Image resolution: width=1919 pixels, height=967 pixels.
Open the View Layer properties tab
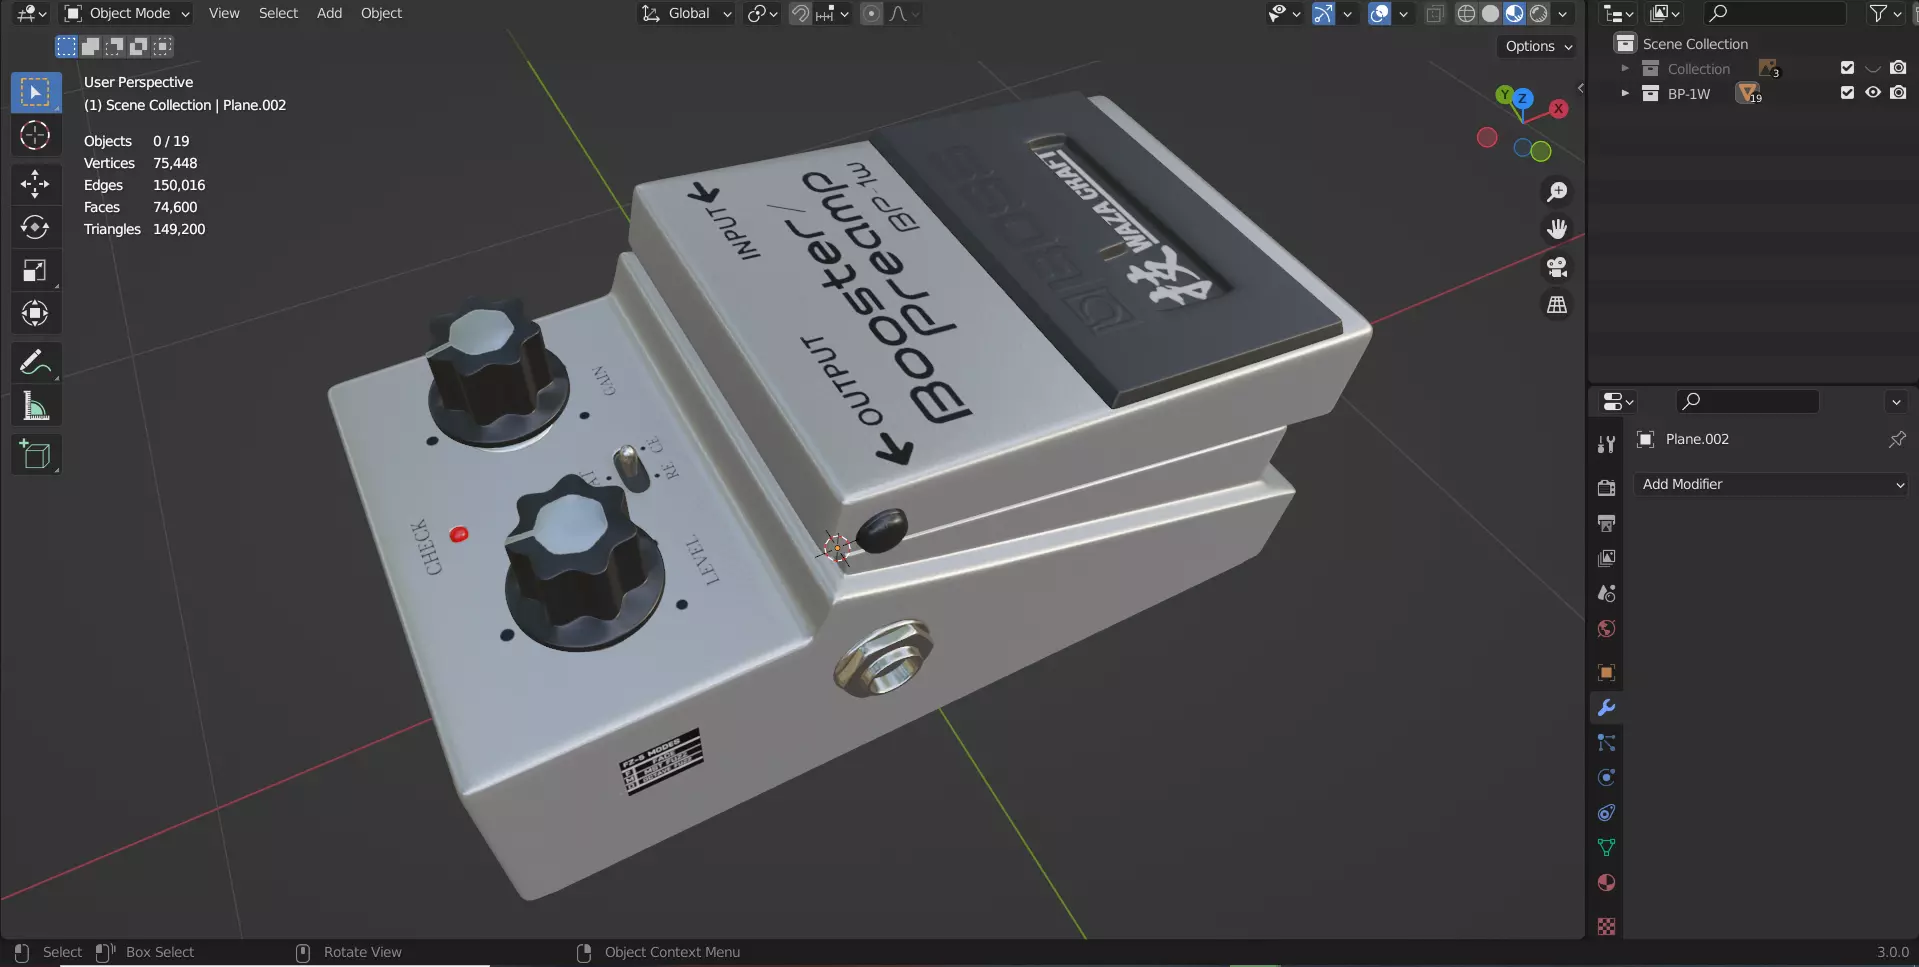(x=1606, y=558)
